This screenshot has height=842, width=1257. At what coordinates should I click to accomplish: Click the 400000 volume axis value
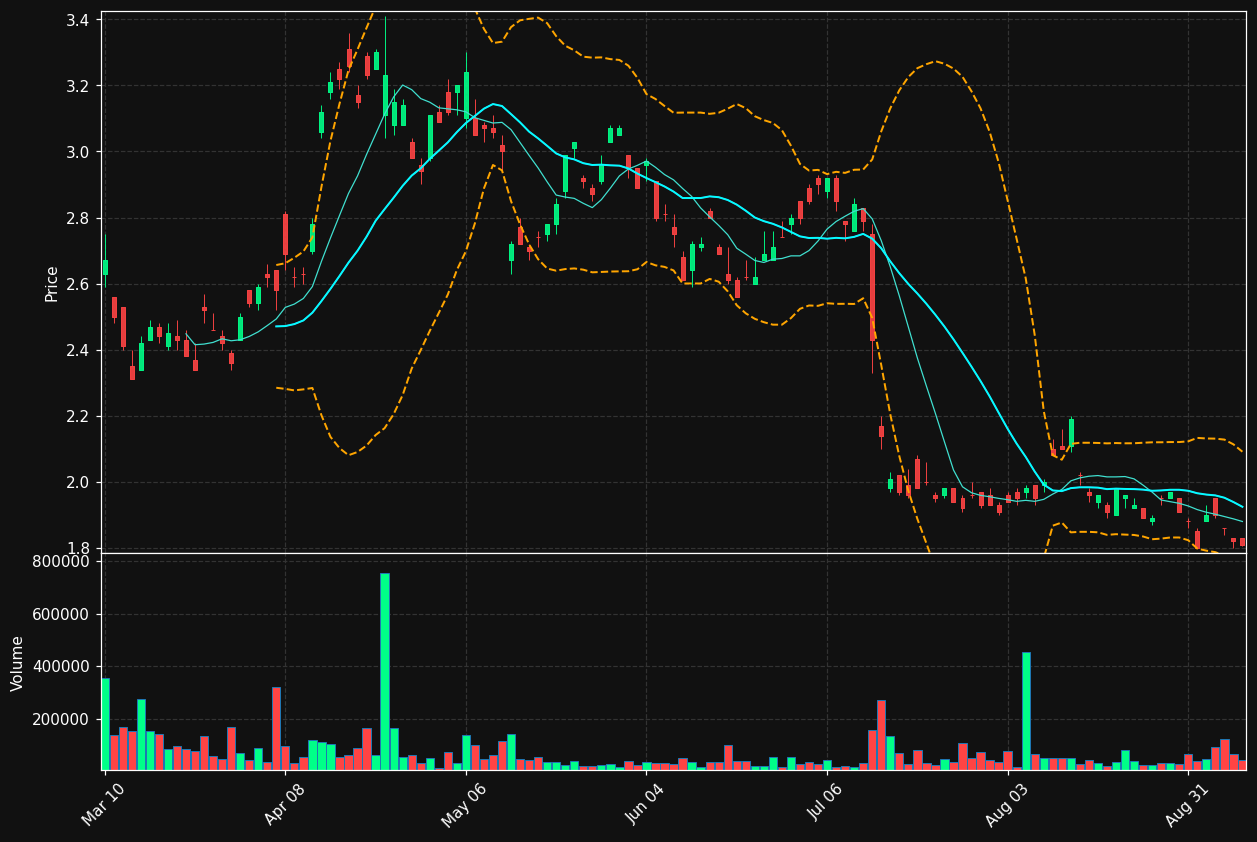[61, 667]
